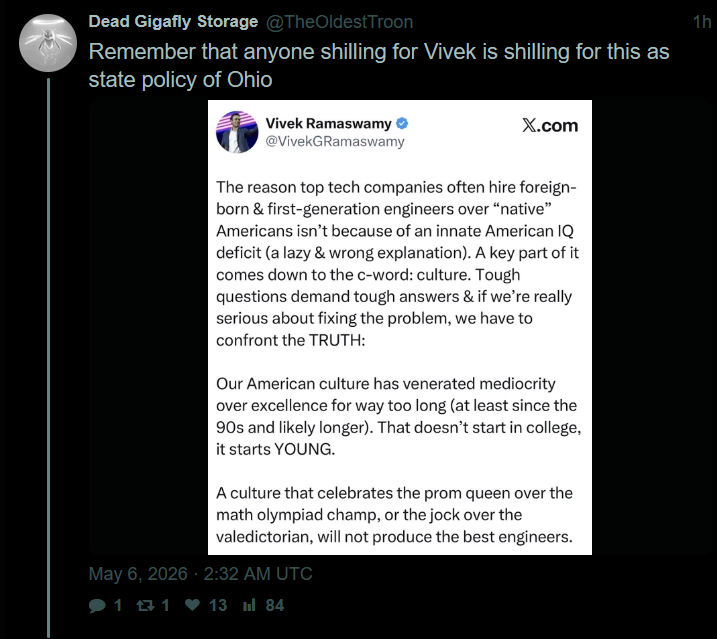The image size is (717, 639).
Task: Click the reply count of 1
Action: click(x=118, y=606)
